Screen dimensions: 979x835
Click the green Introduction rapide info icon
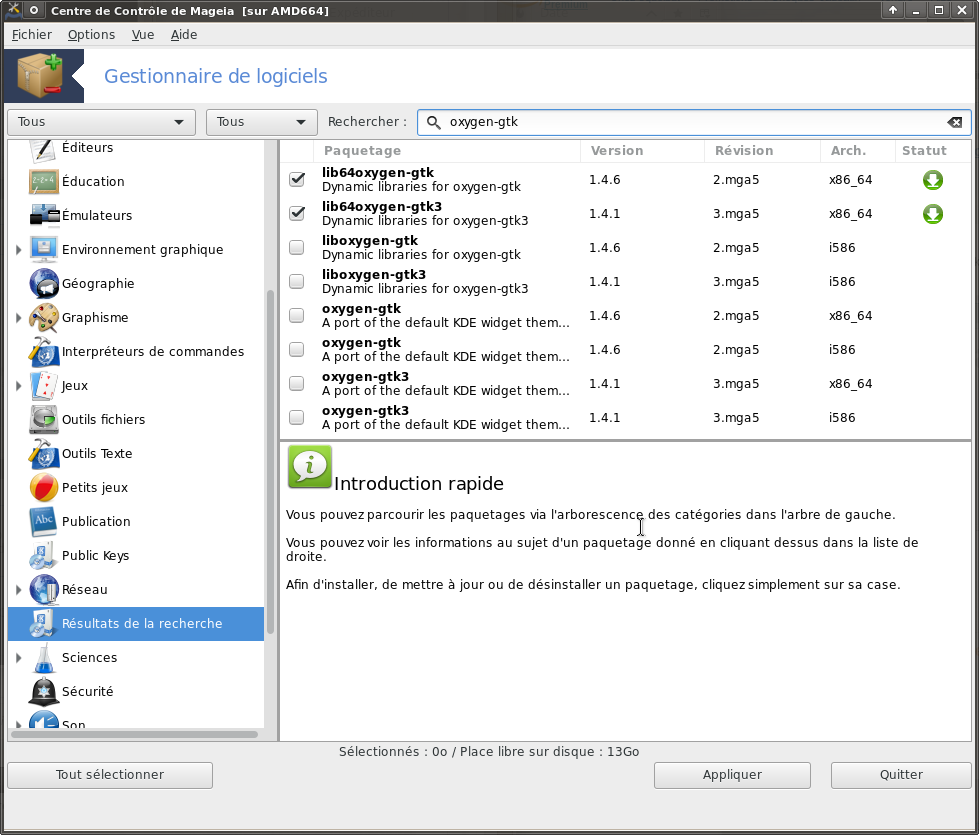[x=310, y=467]
